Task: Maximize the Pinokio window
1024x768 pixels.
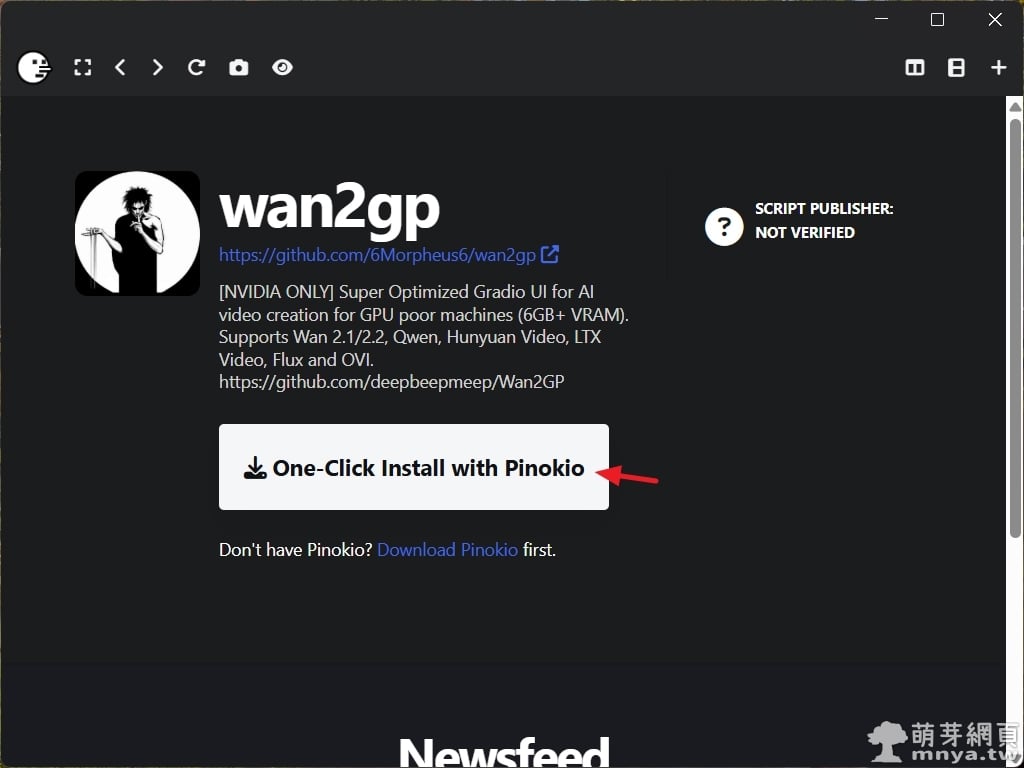Action: point(937,20)
